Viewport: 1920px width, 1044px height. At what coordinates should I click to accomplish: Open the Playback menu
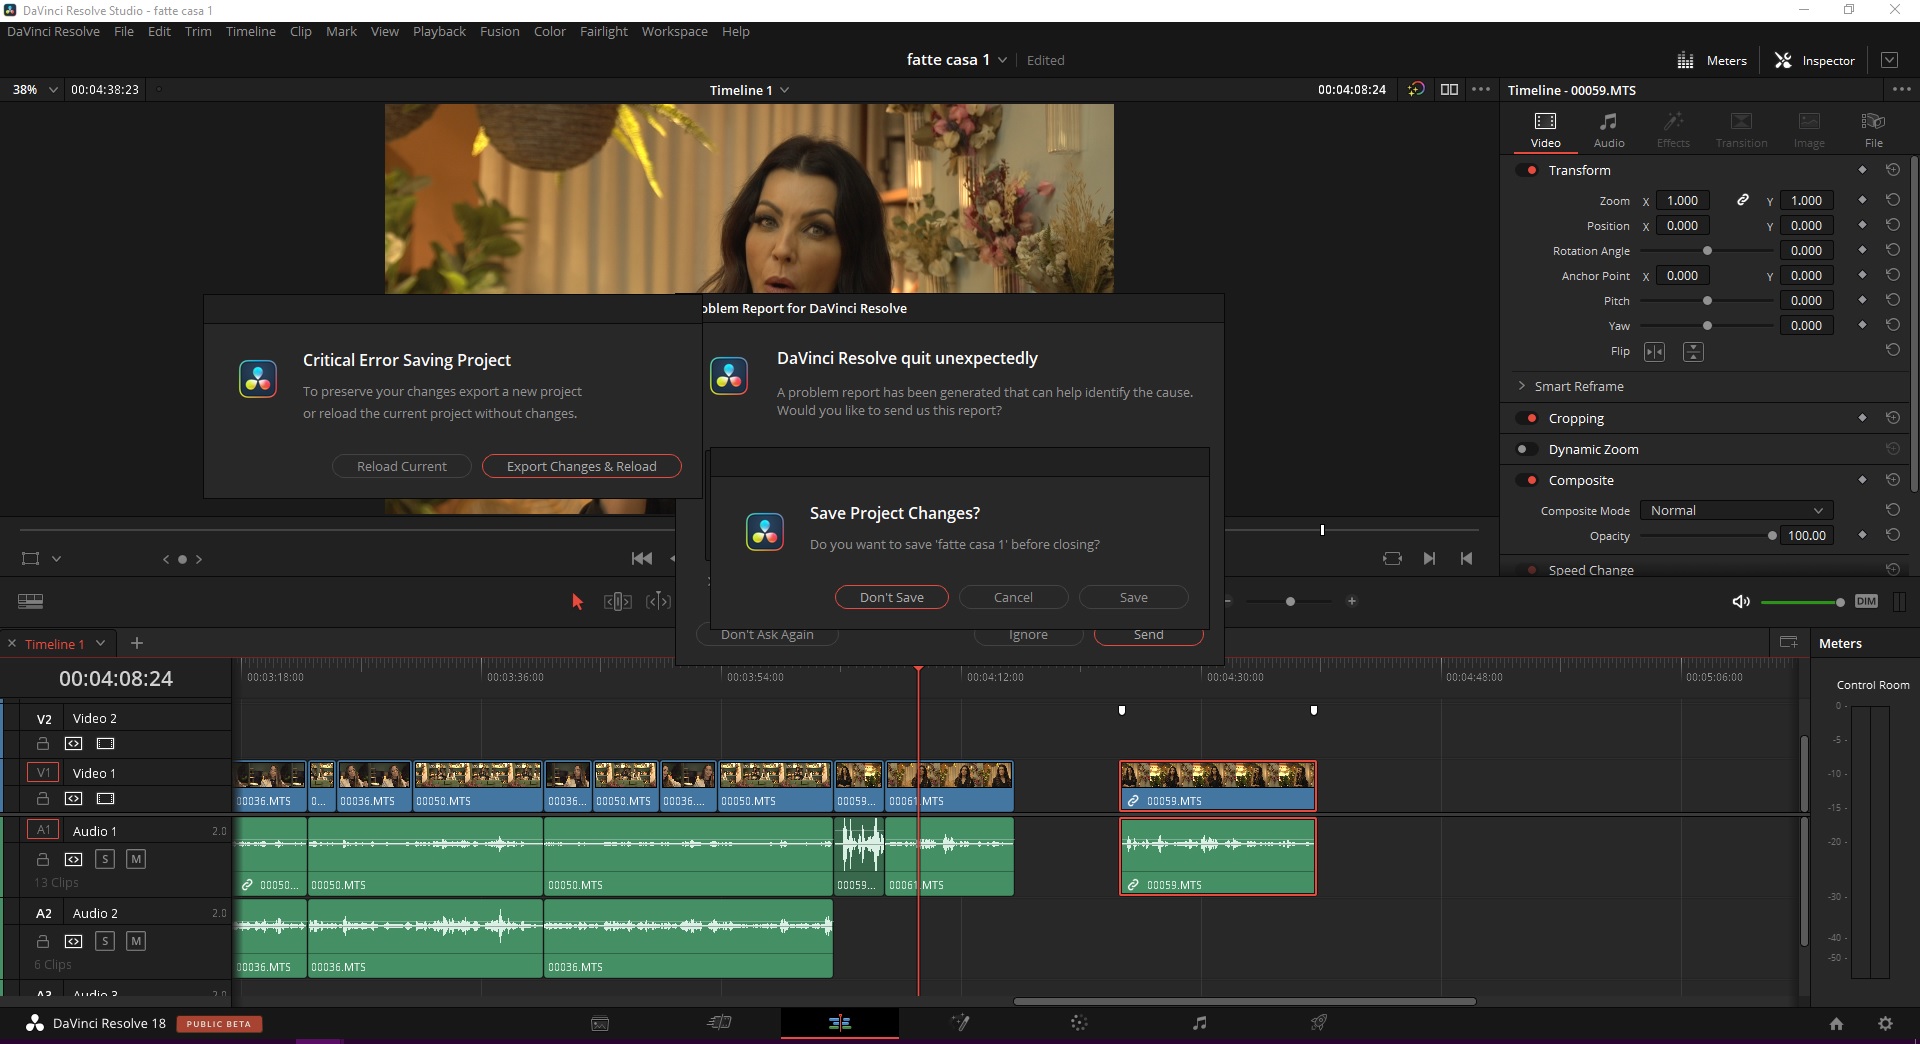439,31
